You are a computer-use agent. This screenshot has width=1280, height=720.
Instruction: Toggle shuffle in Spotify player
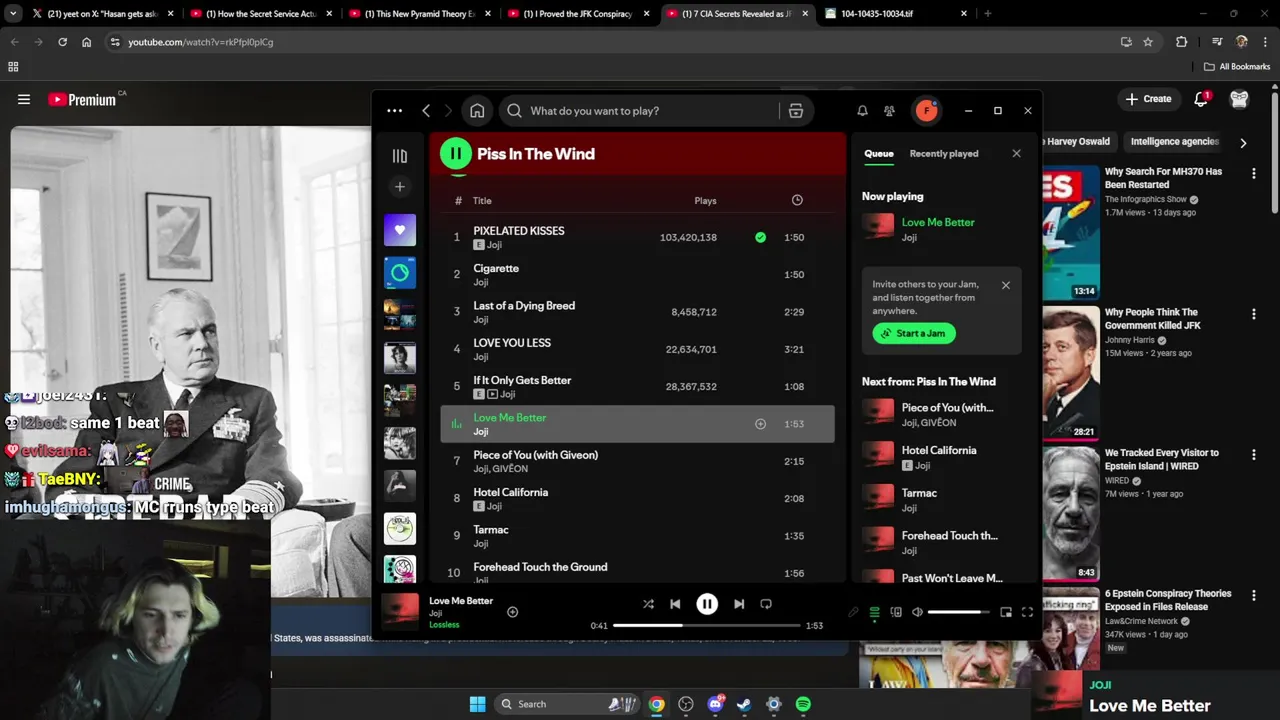(x=648, y=604)
